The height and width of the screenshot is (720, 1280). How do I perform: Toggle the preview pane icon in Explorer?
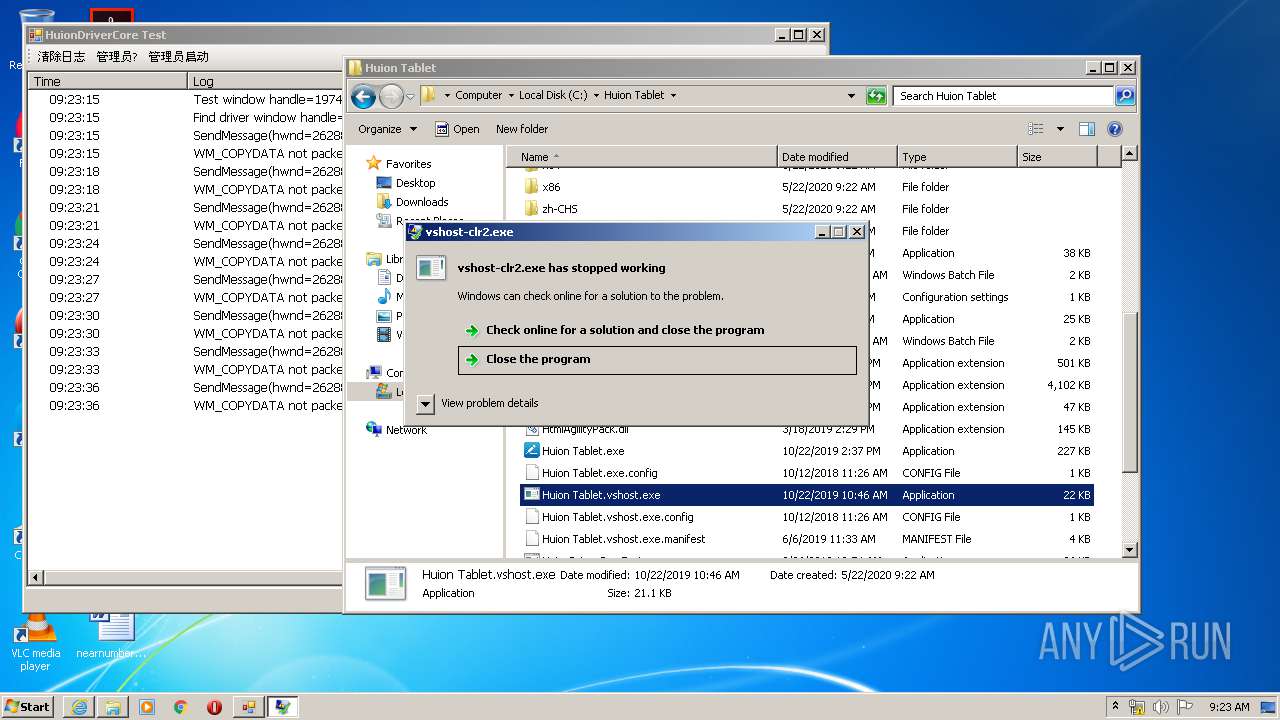[x=1087, y=129]
